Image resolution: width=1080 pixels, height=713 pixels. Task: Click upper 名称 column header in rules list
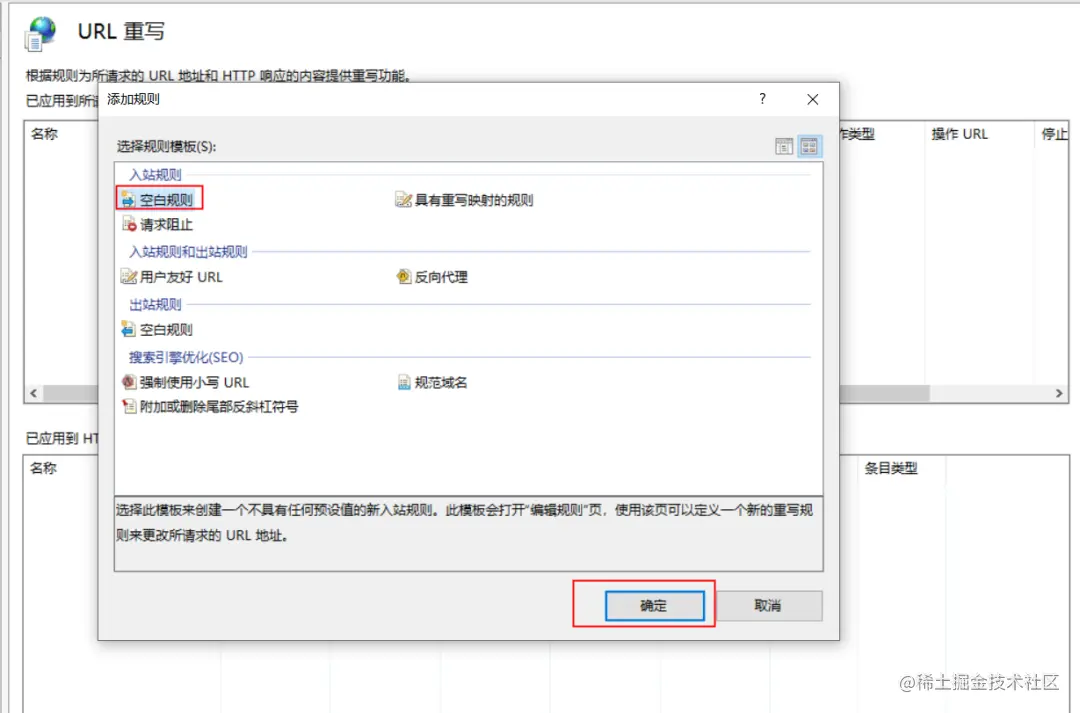(44, 134)
